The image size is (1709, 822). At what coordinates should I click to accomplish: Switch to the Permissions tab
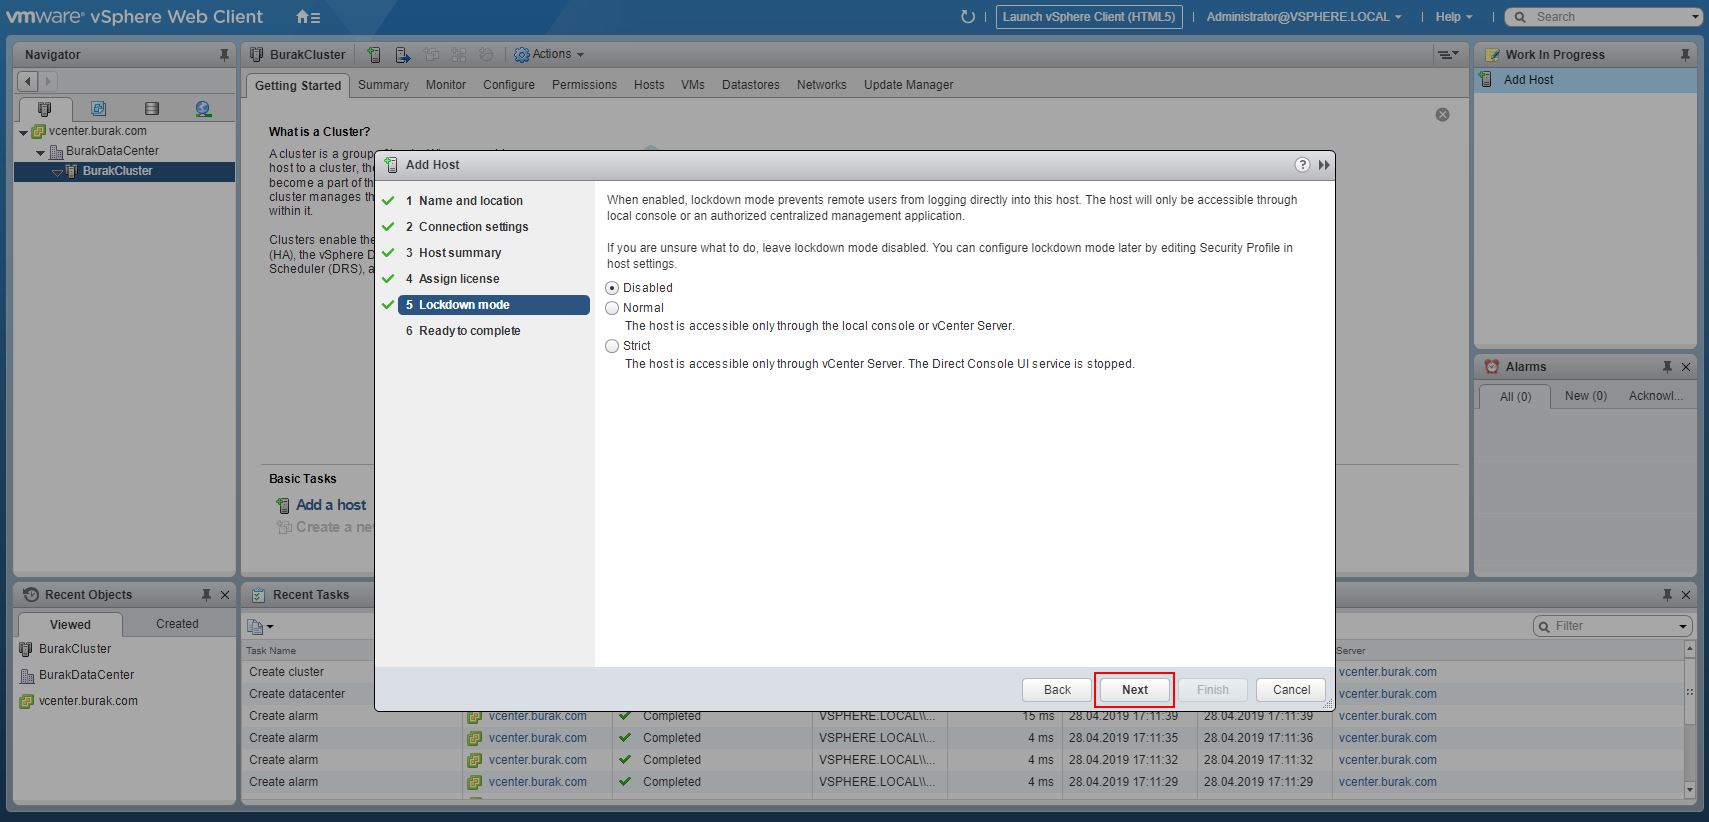(x=584, y=85)
